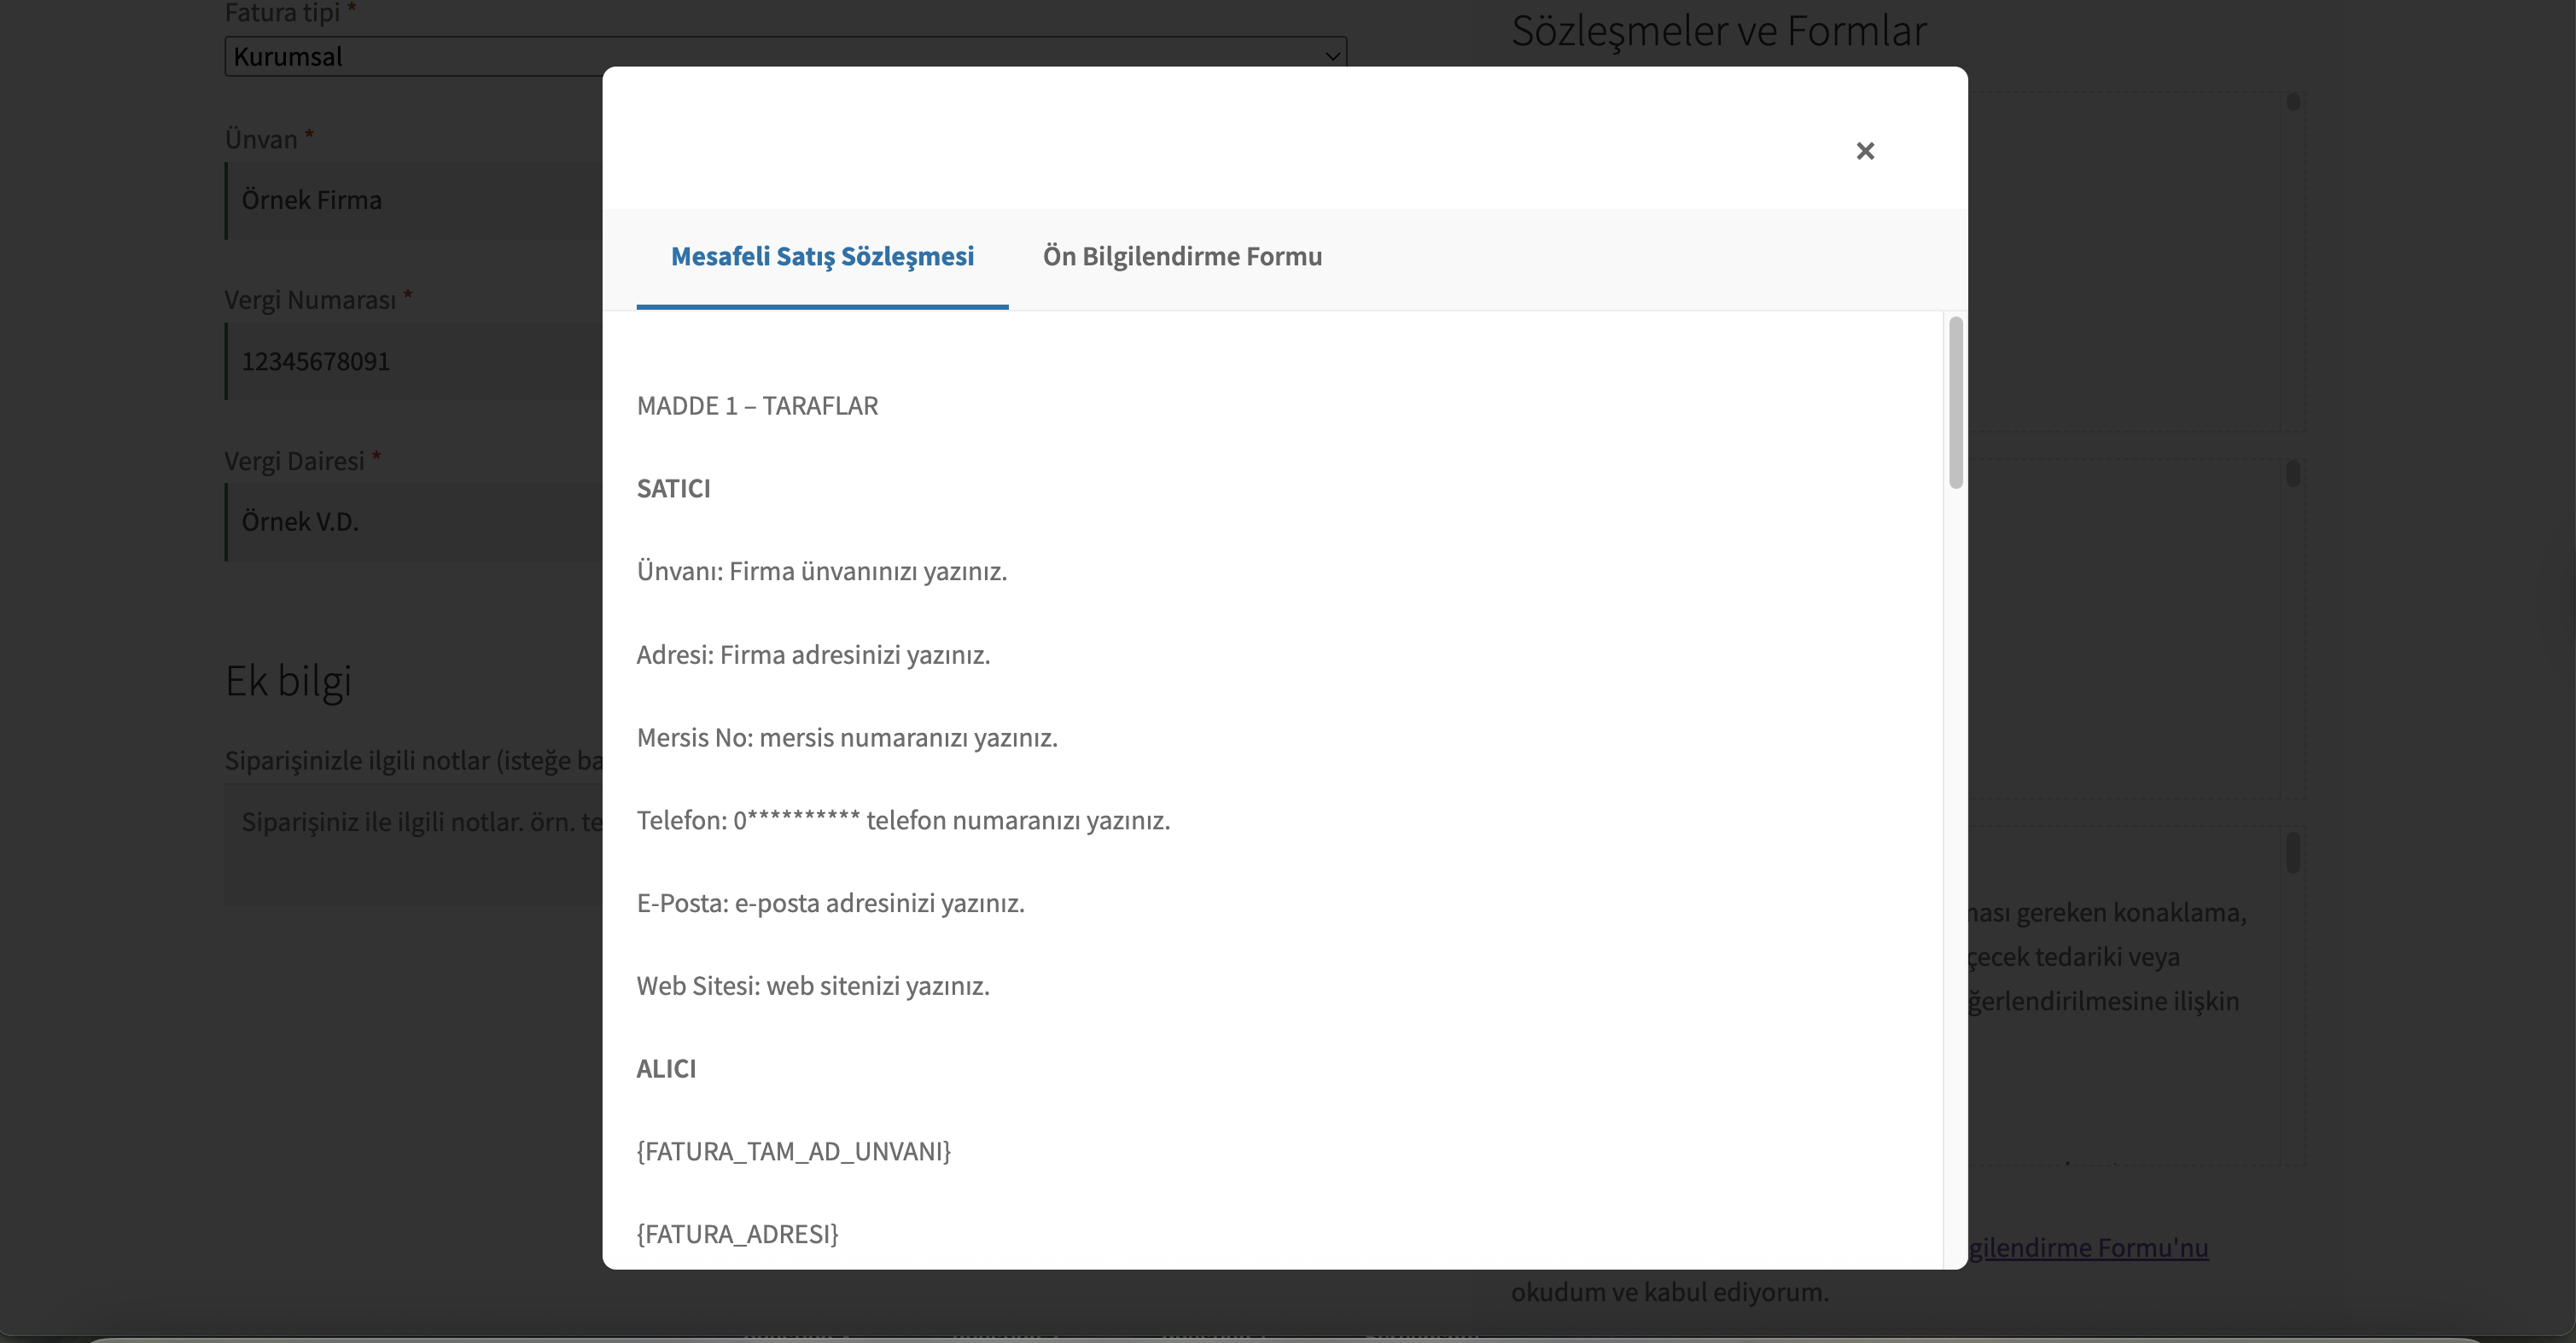The height and width of the screenshot is (1343, 2576).
Task: Select the Mesafeli Satış Sözleşmesi tab
Action: pyautogui.click(x=822, y=257)
